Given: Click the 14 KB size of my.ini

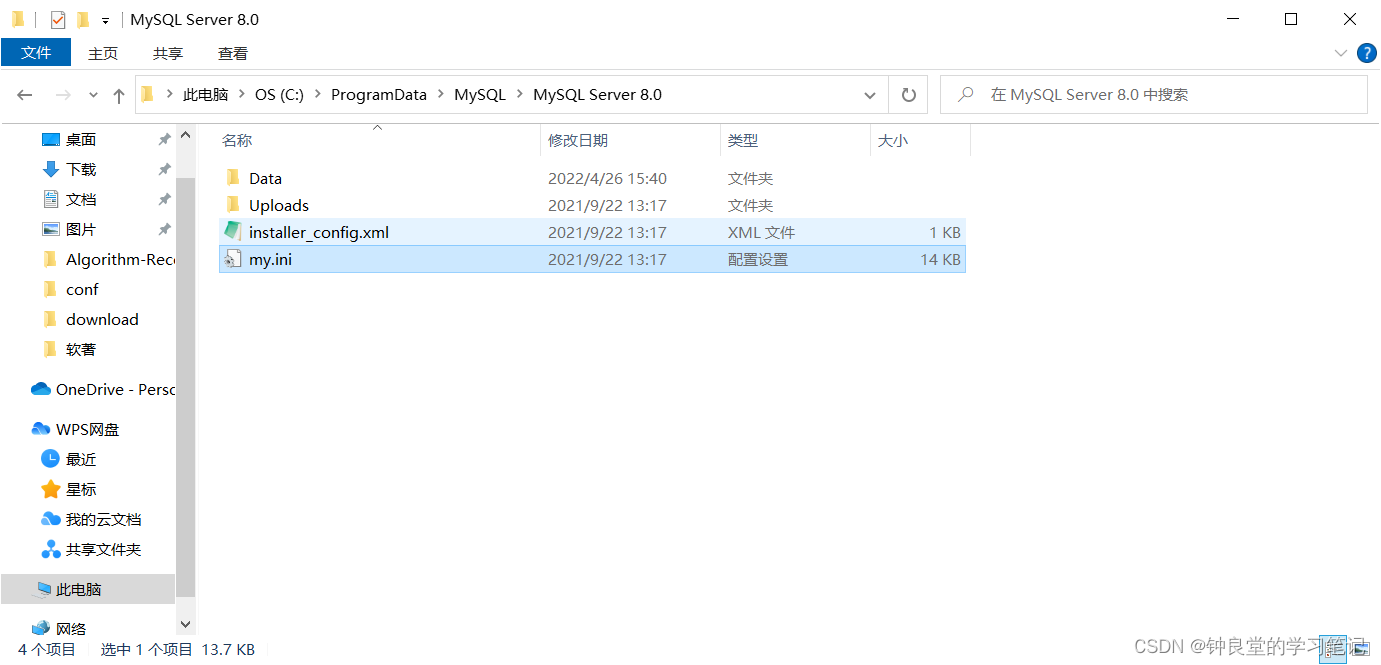Looking at the screenshot, I should tap(940, 259).
